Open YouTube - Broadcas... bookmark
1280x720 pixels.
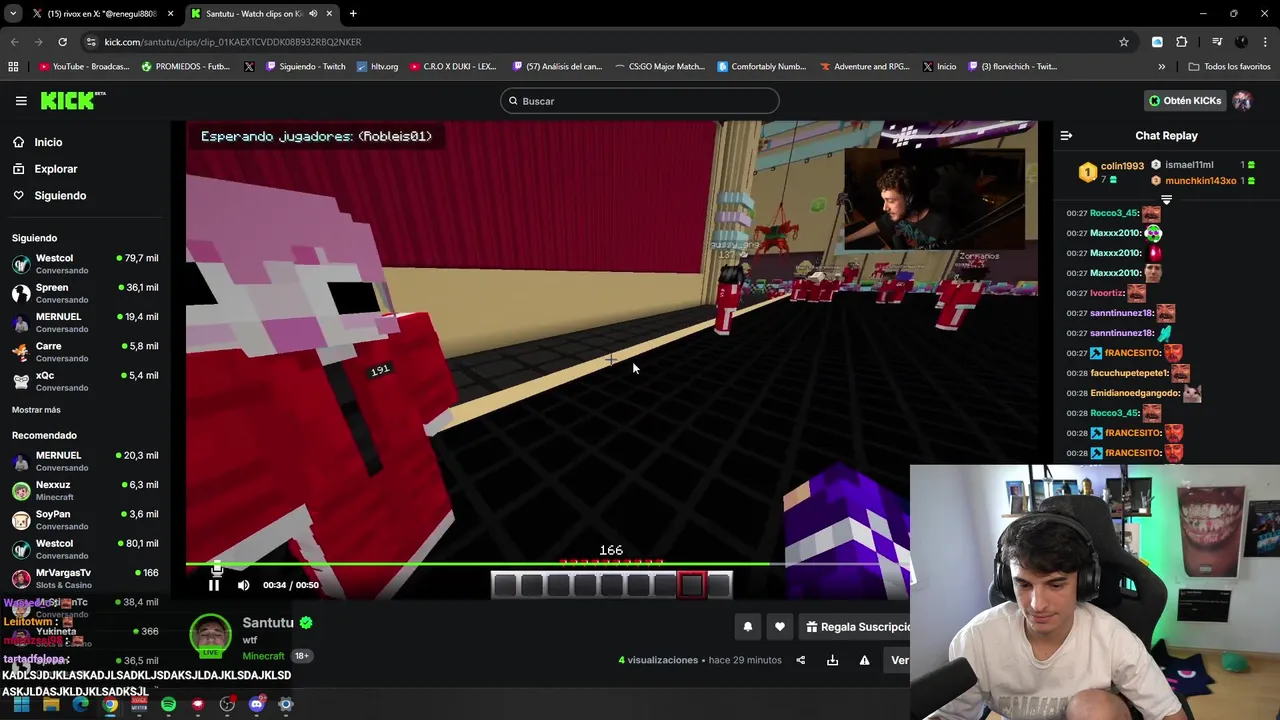point(84,67)
